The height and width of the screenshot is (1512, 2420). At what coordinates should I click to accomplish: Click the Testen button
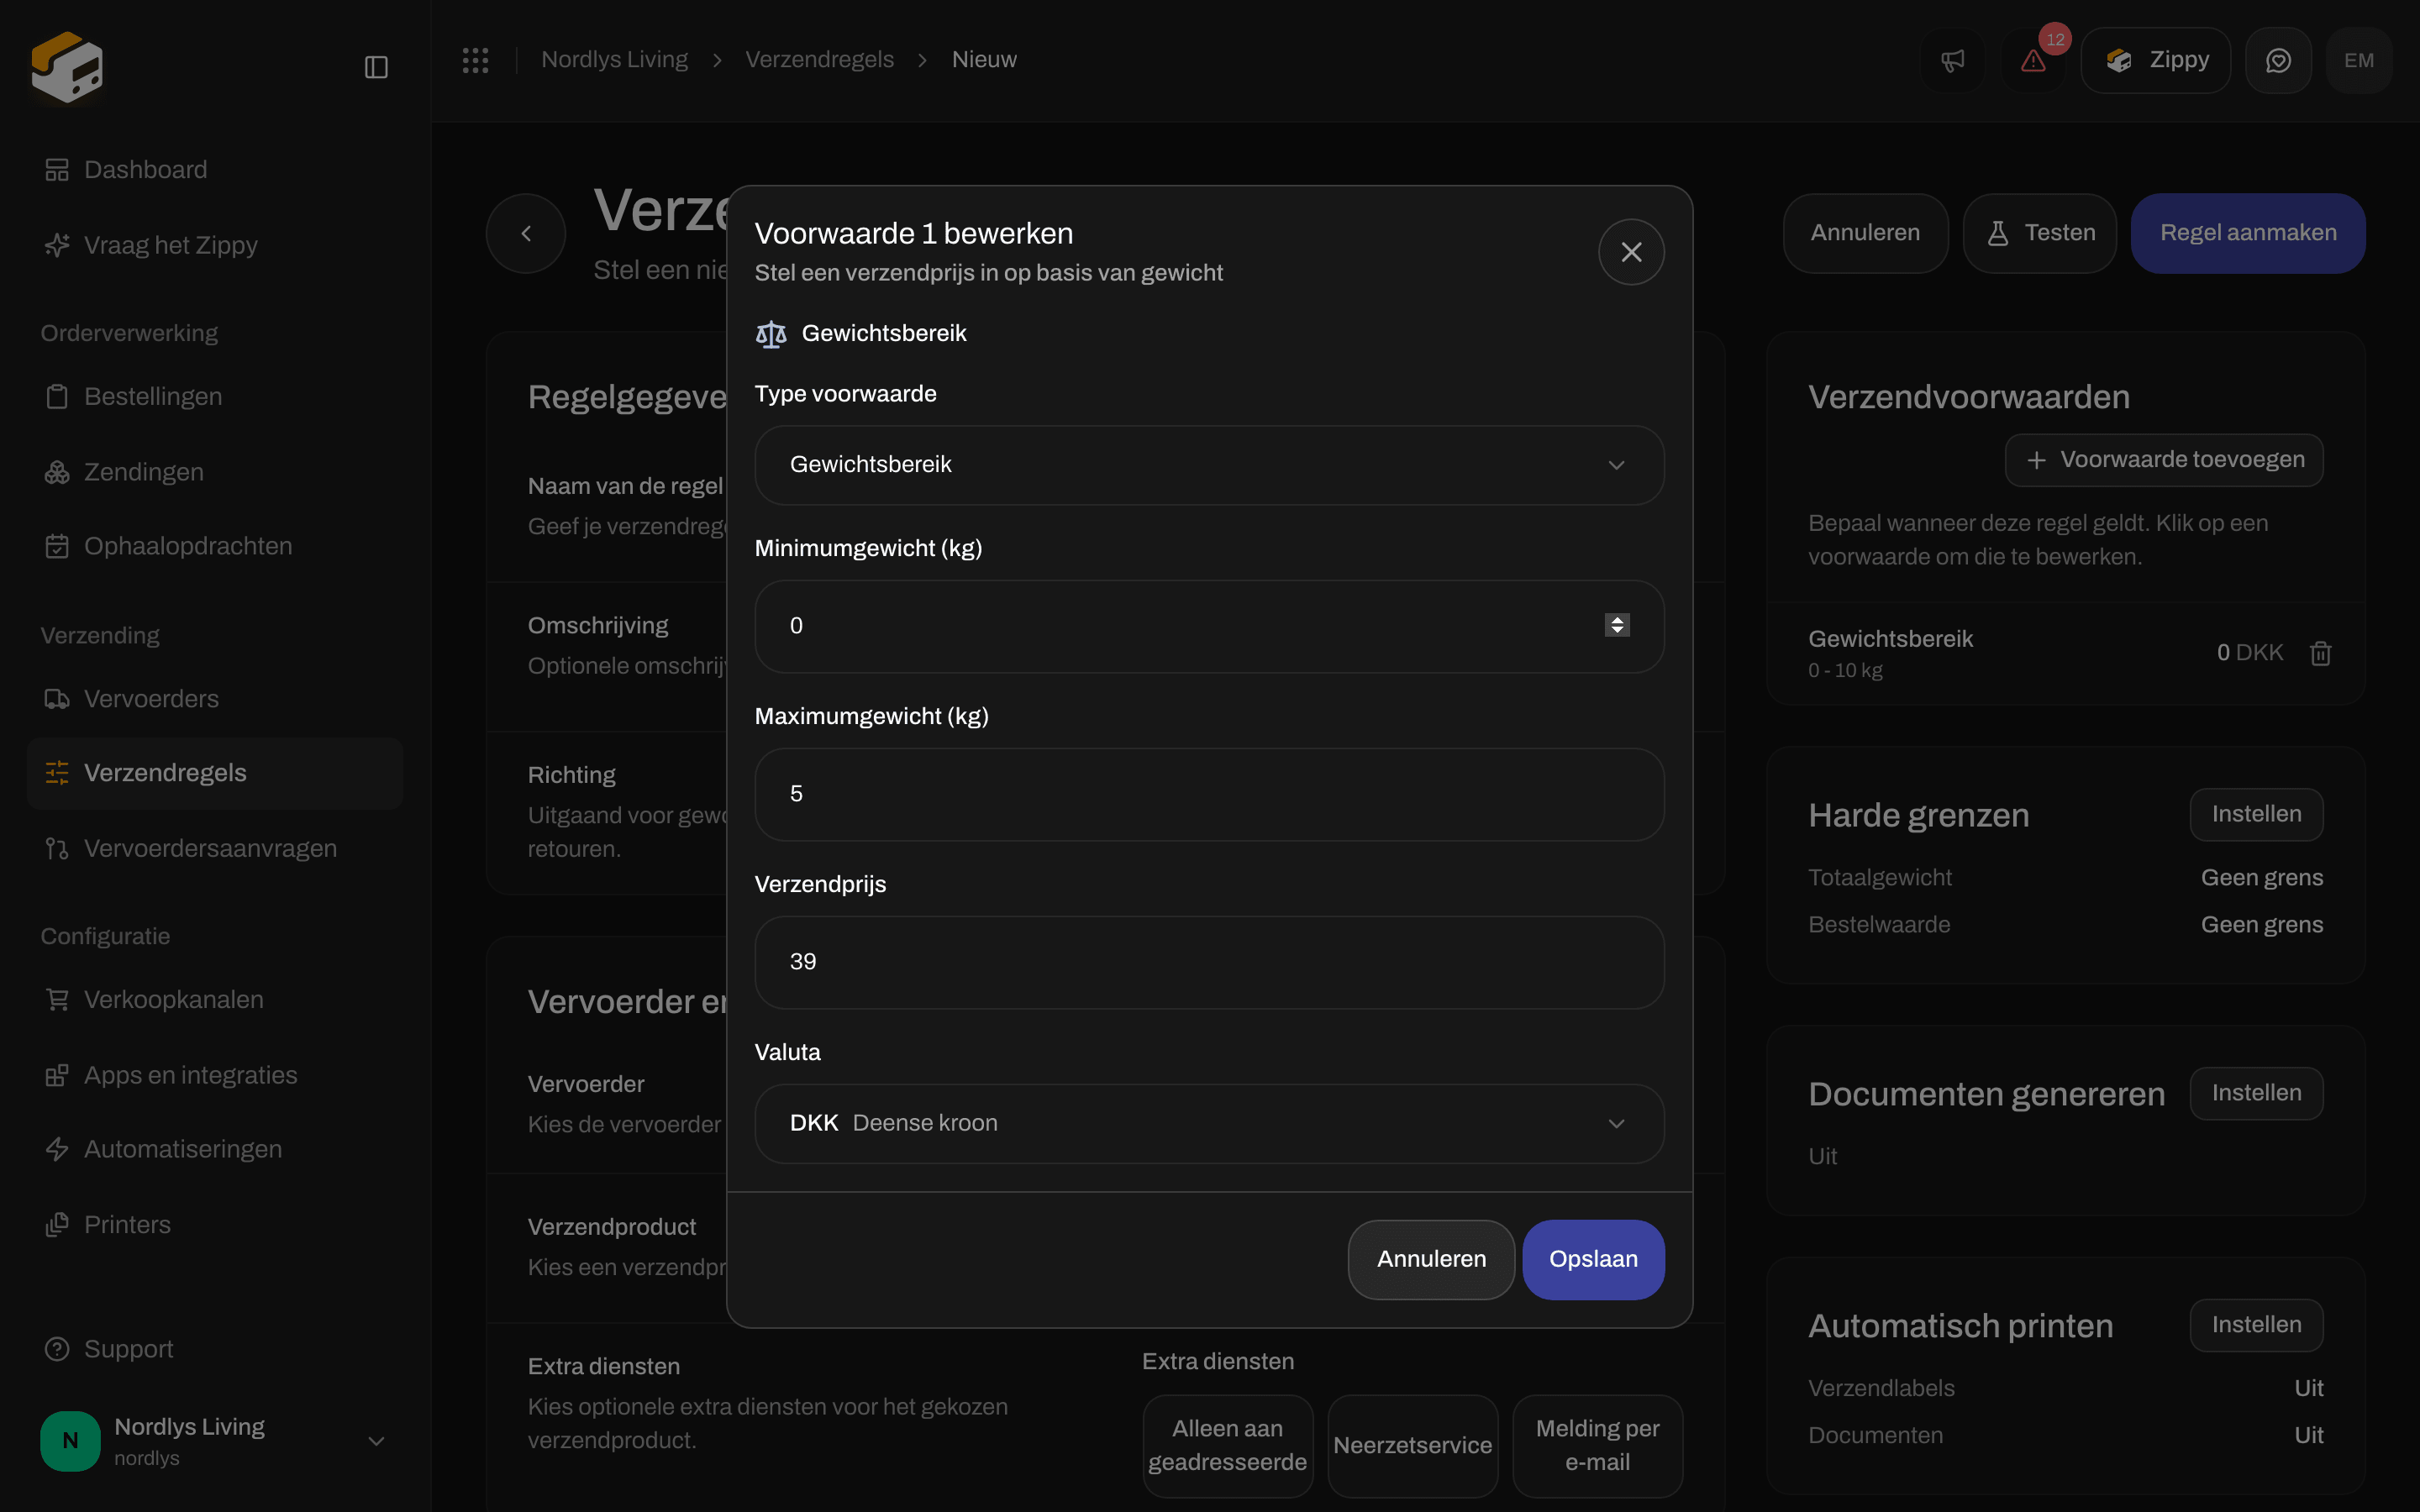point(2040,233)
